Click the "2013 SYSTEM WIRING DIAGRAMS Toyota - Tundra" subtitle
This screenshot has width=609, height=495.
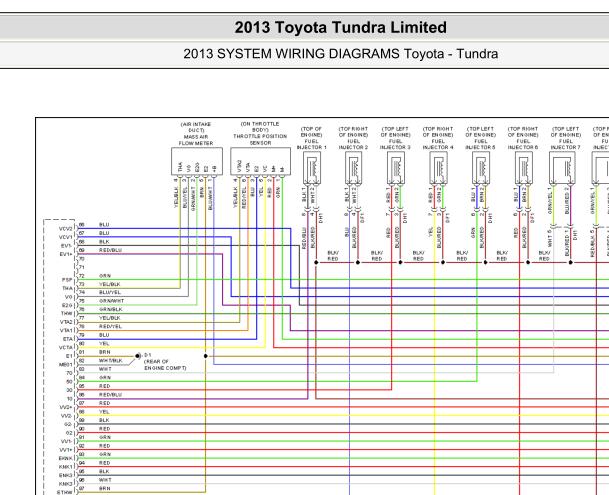[x=341, y=54]
